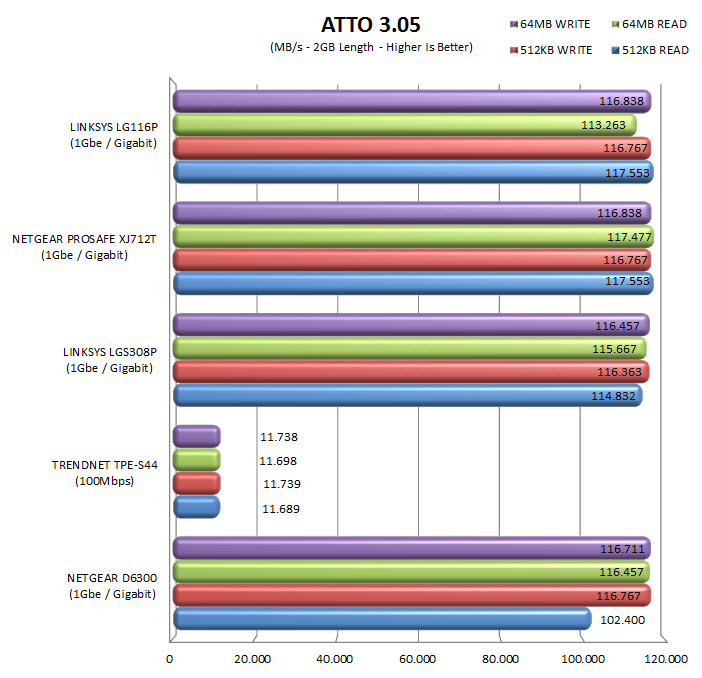Select the LINKSYS LGS308P category label
702x678 pixels.
110,360
